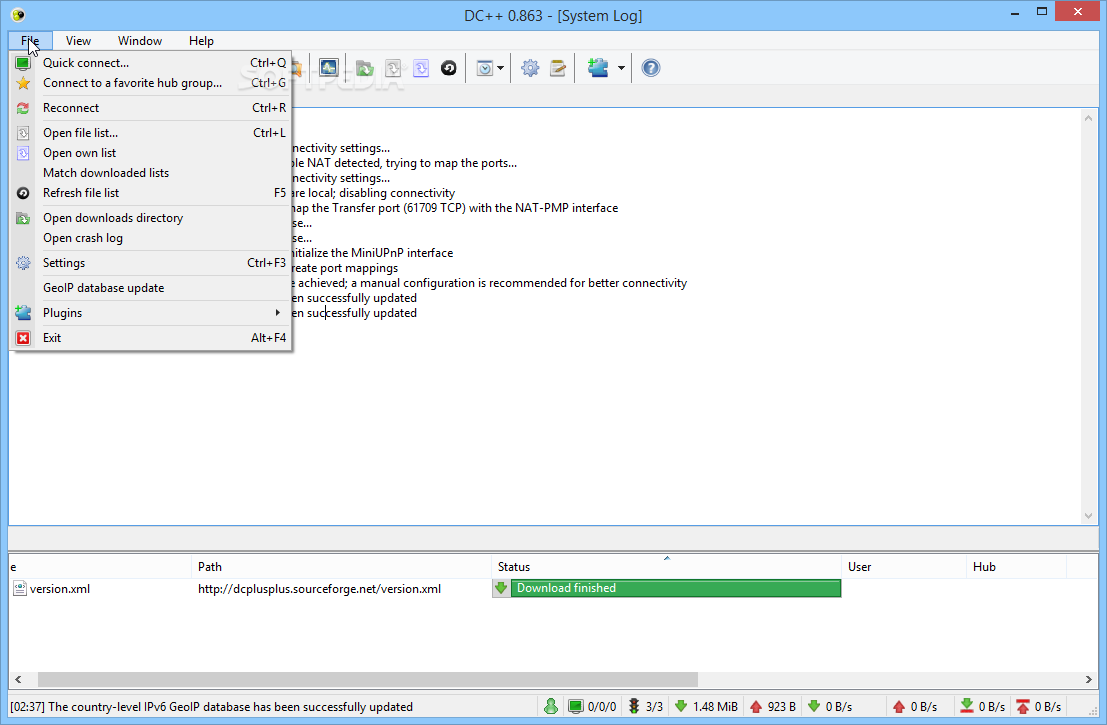Choose Exit from the File menu
Viewport: 1107px width, 725px height.
tap(150, 338)
